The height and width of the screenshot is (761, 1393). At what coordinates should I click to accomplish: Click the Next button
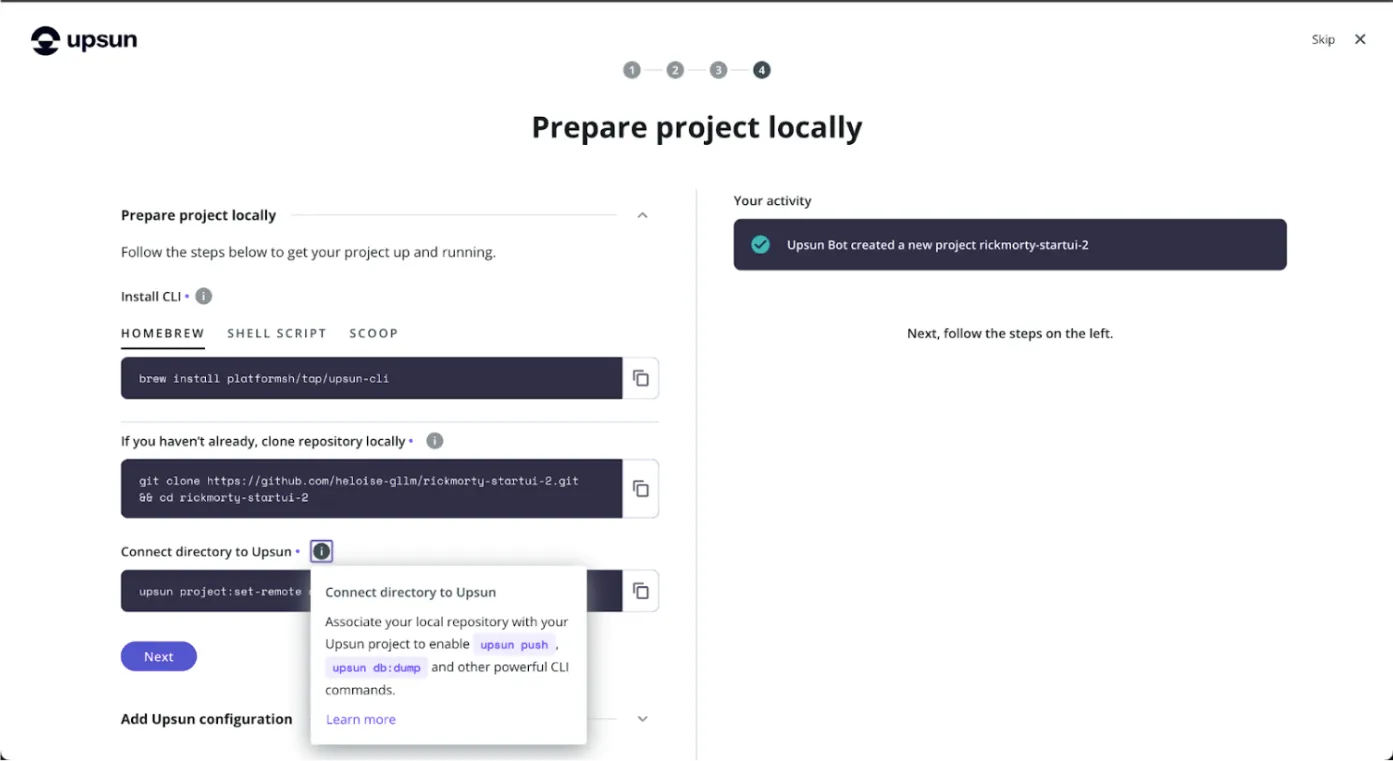pyautogui.click(x=158, y=656)
